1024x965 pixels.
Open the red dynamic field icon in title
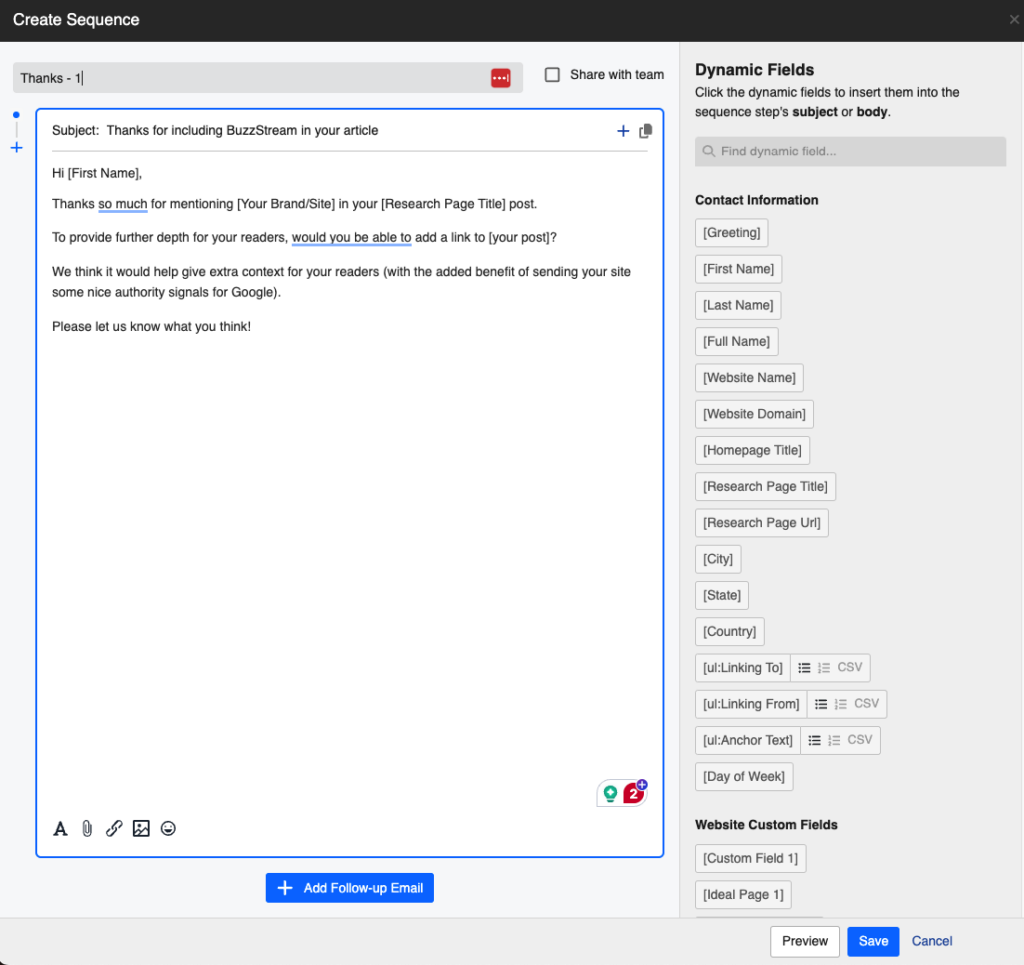pyautogui.click(x=500, y=77)
